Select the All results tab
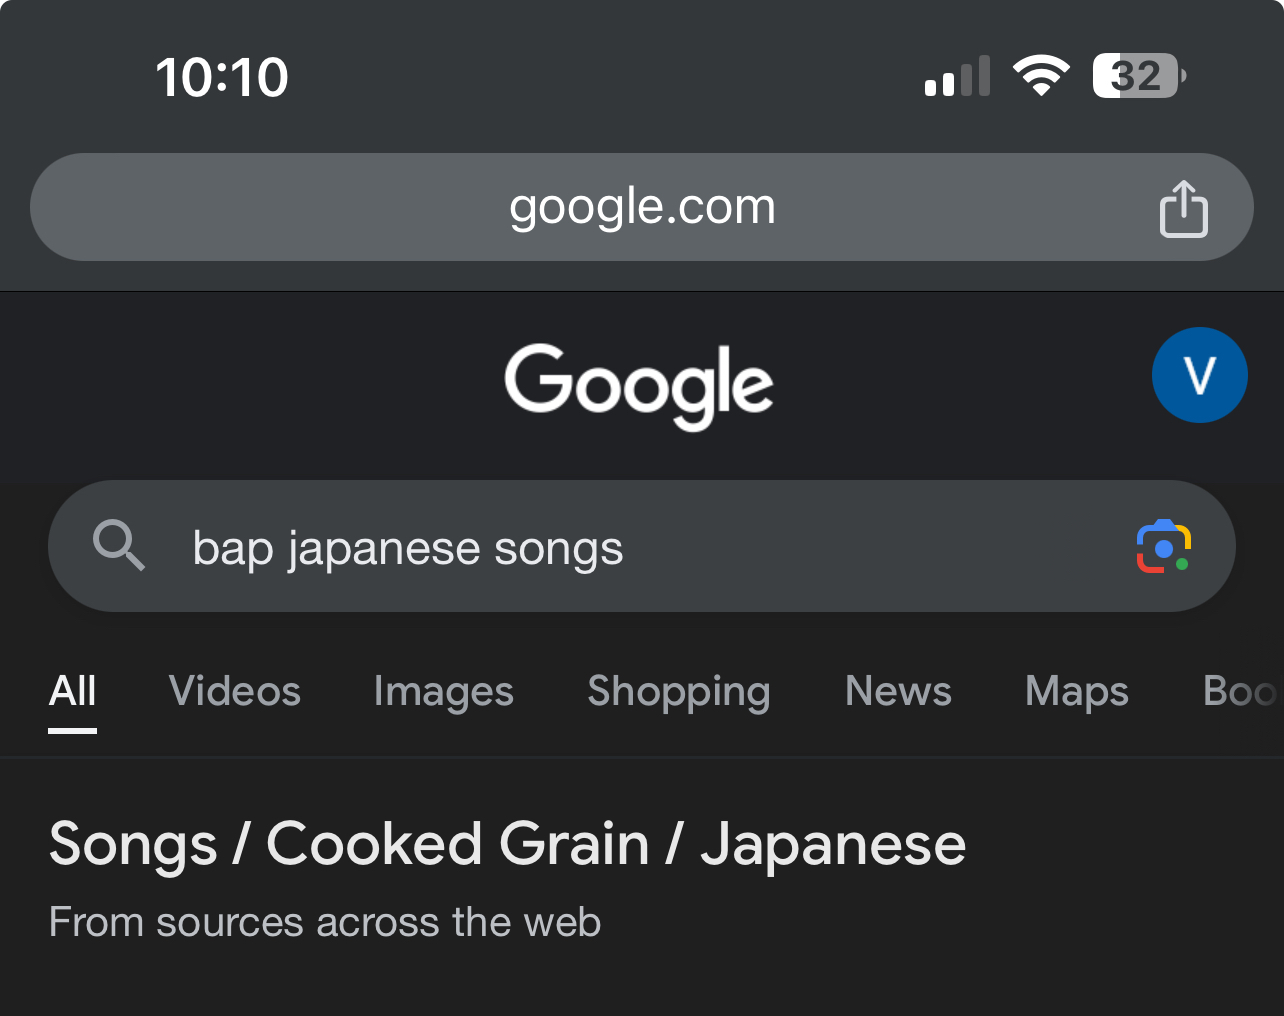Image resolution: width=1284 pixels, height=1016 pixels. 73,691
